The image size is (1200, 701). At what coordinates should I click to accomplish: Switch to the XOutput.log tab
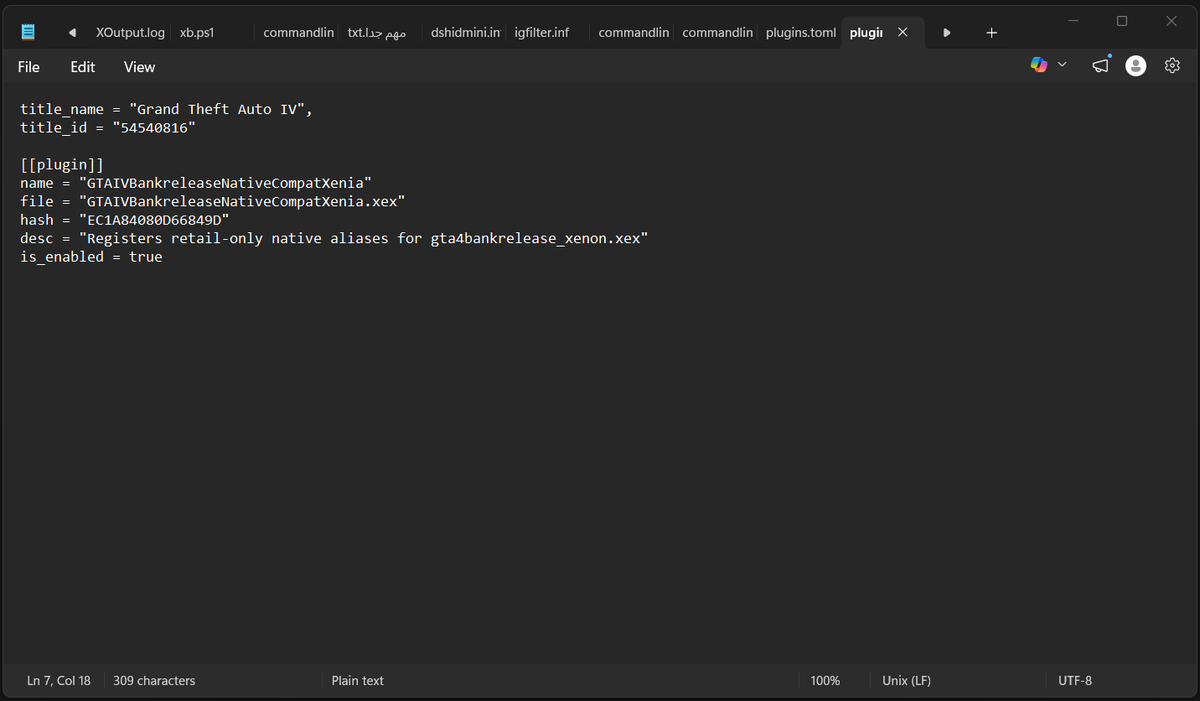click(x=130, y=33)
